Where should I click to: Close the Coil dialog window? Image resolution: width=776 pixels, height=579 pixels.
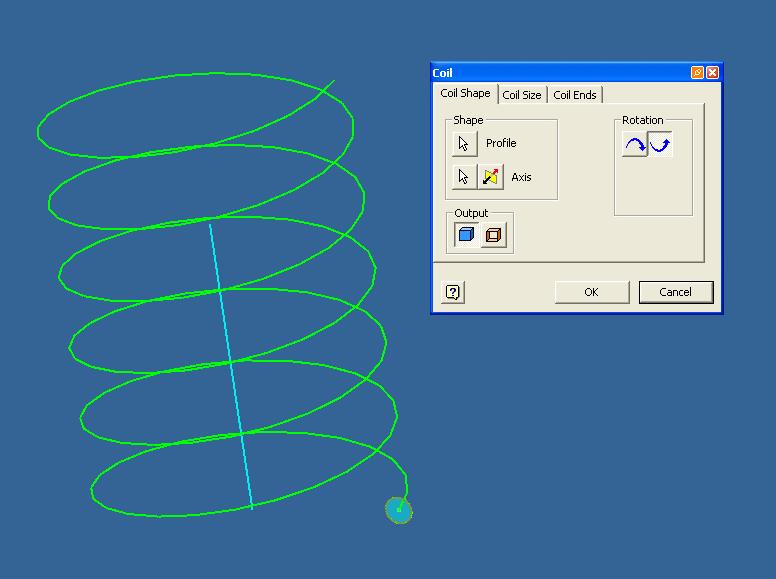[712, 73]
